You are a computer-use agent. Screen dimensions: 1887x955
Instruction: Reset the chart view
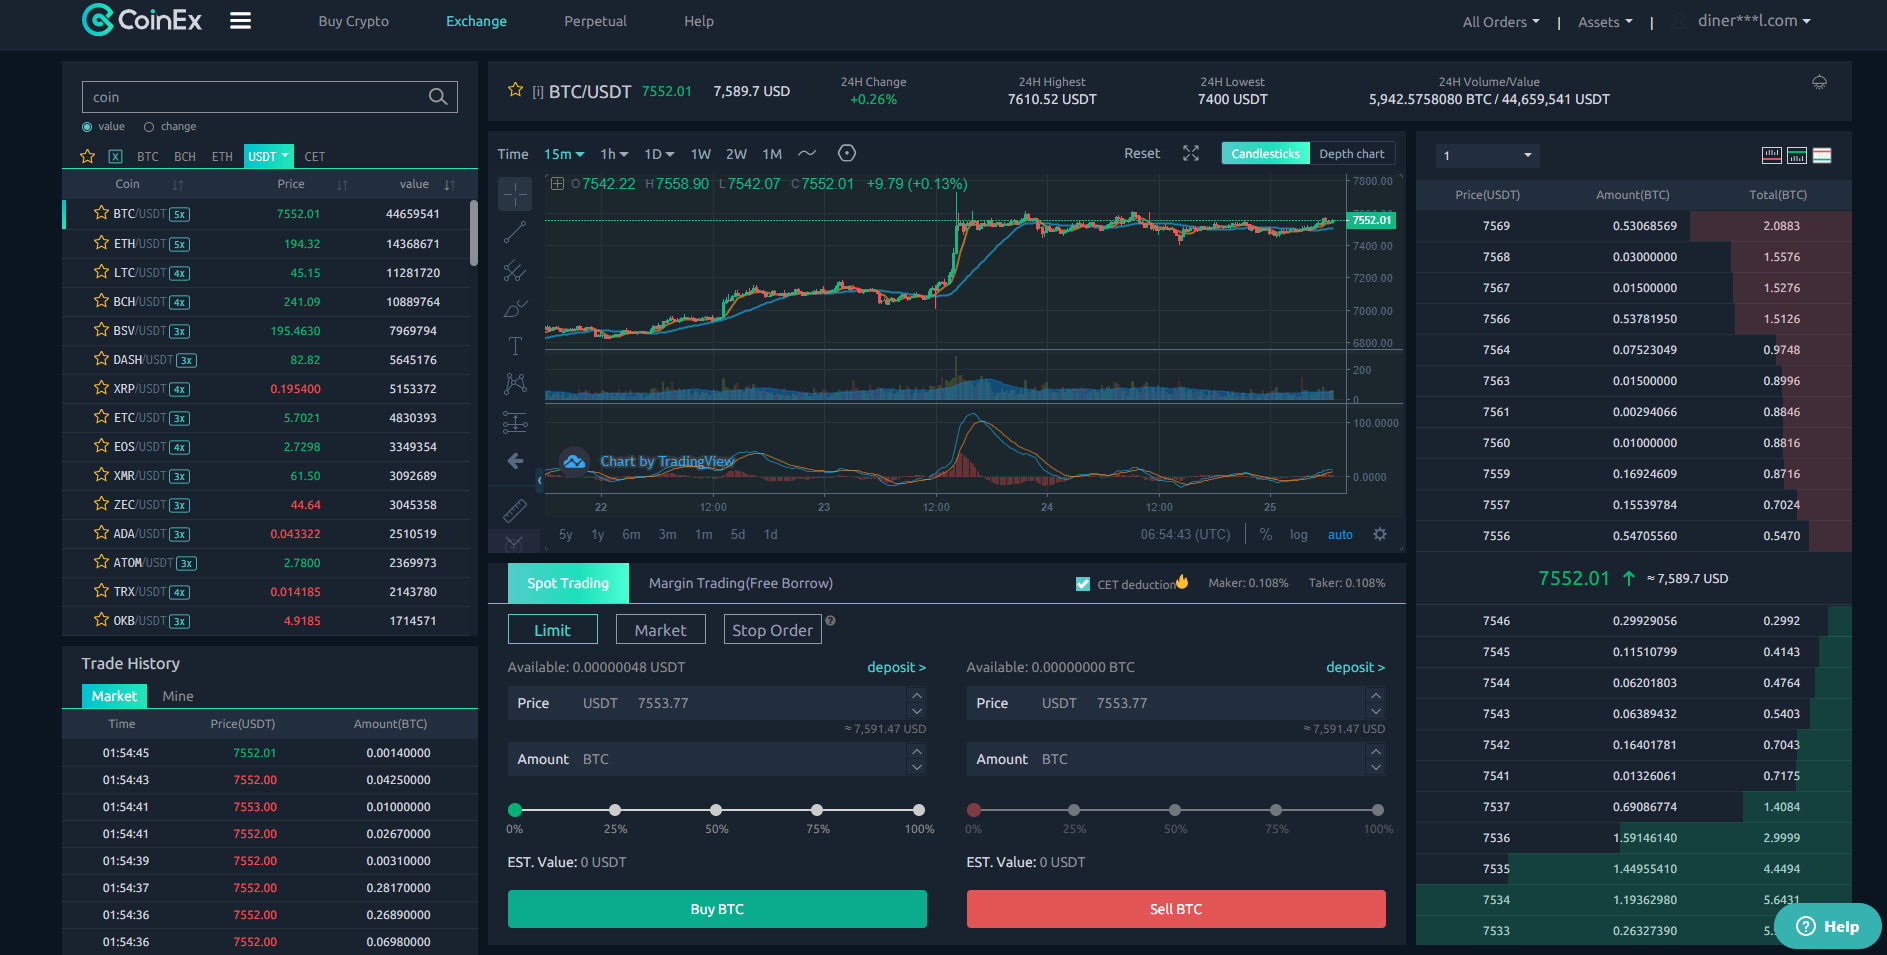(1142, 153)
